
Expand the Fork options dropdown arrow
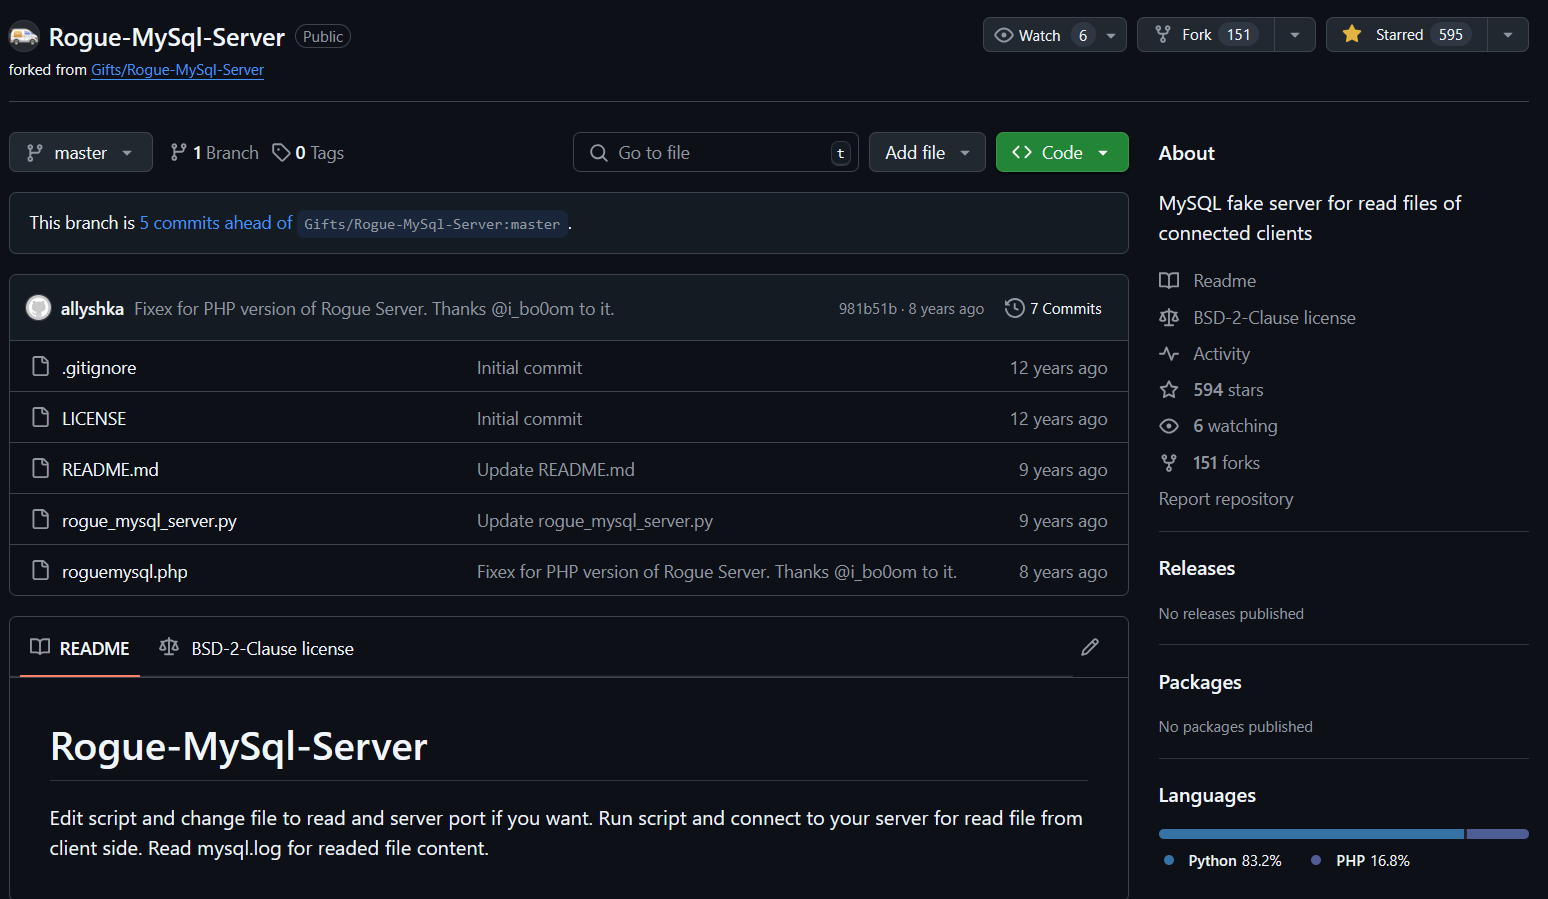point(1295,35)
